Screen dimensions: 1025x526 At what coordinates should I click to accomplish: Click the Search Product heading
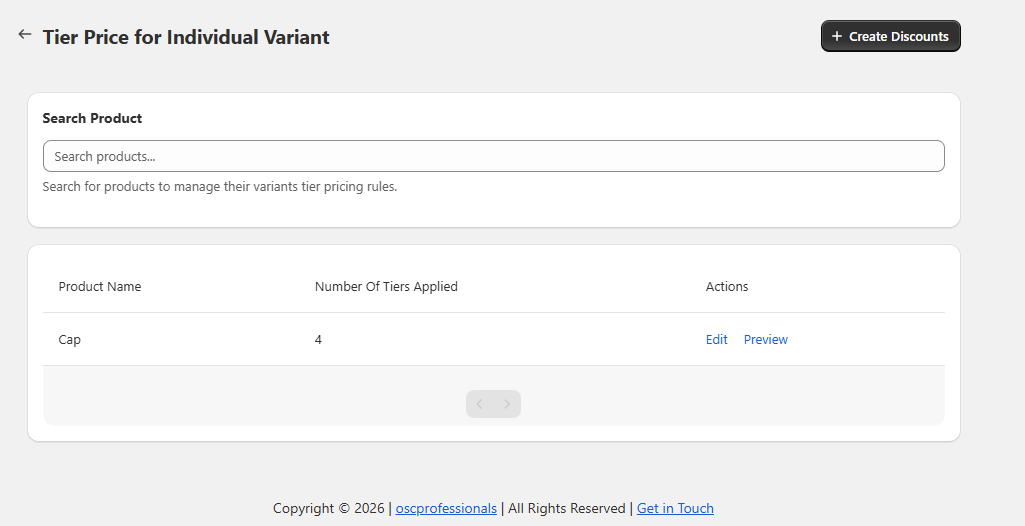92,118
